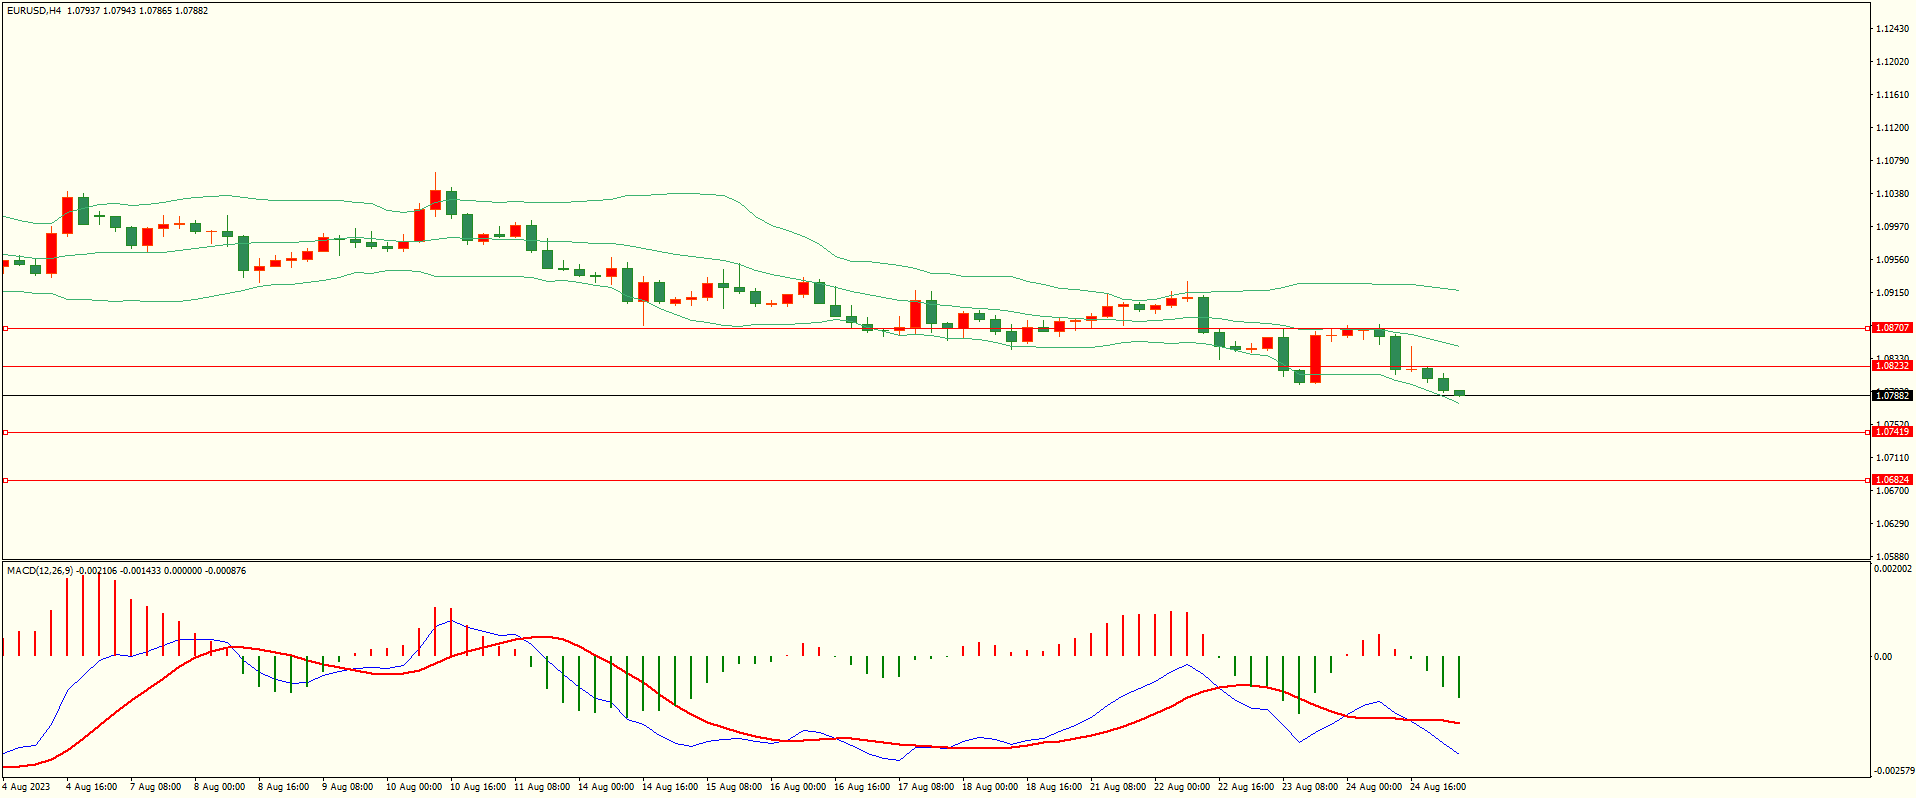Select the 1.07419 red price tag

(1891, 432)
